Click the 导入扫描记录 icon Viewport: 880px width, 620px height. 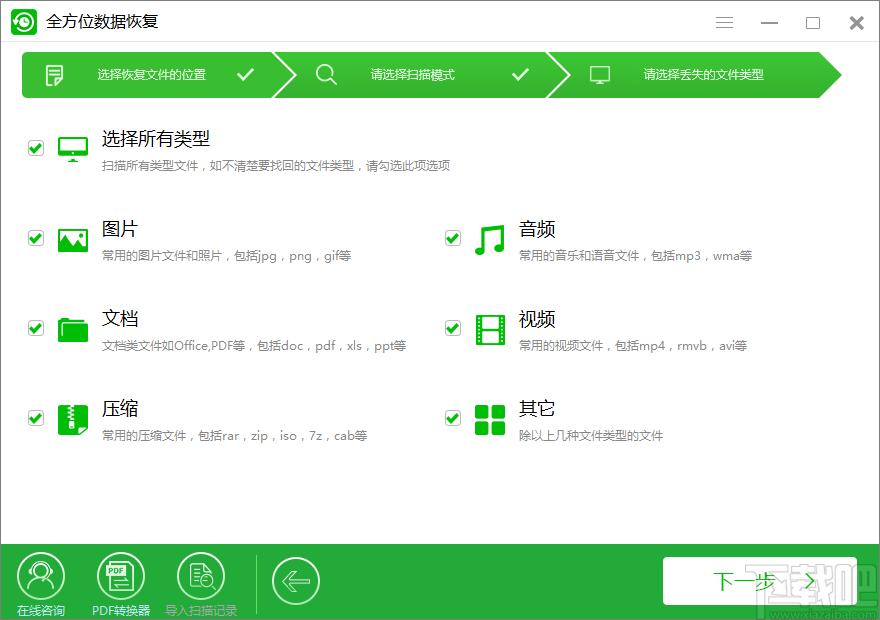click(201, 576)
